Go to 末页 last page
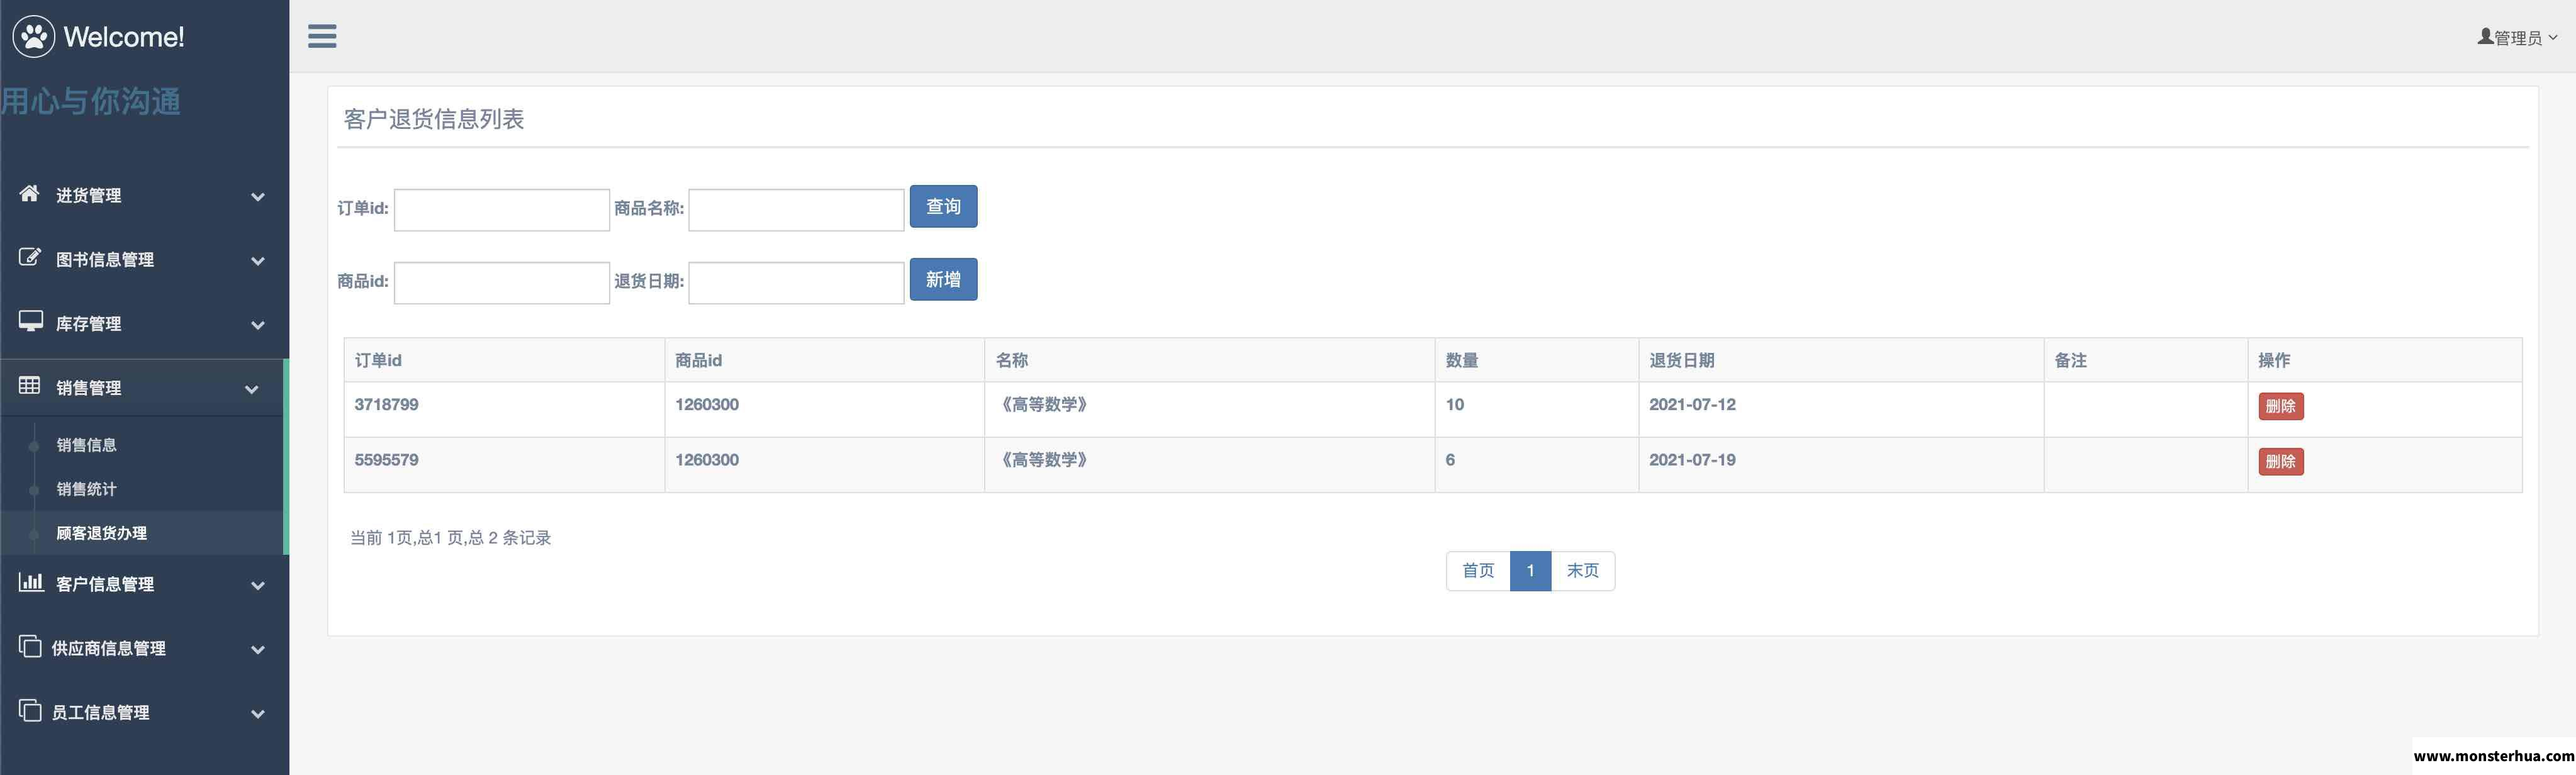 pos(1583,571)
